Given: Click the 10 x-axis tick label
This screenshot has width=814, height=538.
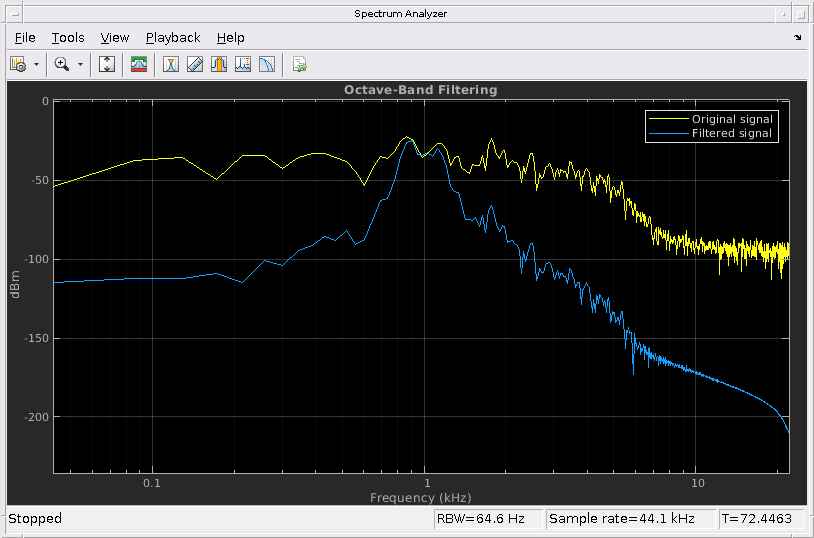Looking at the screenshot, I should 698,483.
